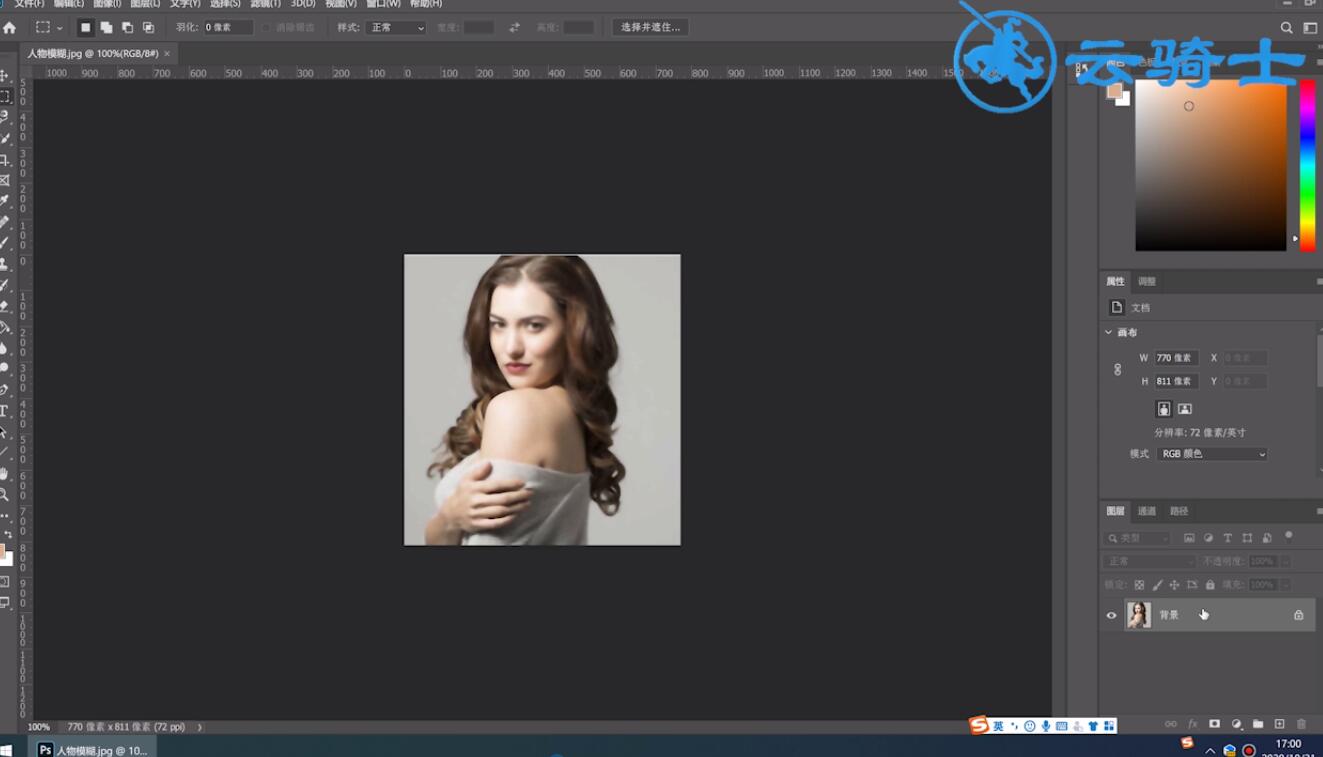Open the 选择(S) menu
The image size is (1323, 757).
click(225, 4)
